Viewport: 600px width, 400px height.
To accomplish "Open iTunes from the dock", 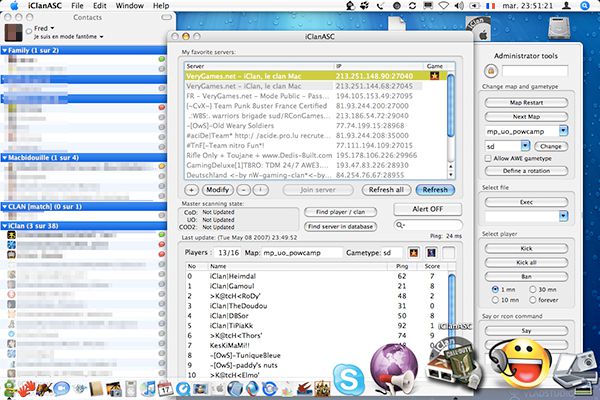I will point(148,389).
